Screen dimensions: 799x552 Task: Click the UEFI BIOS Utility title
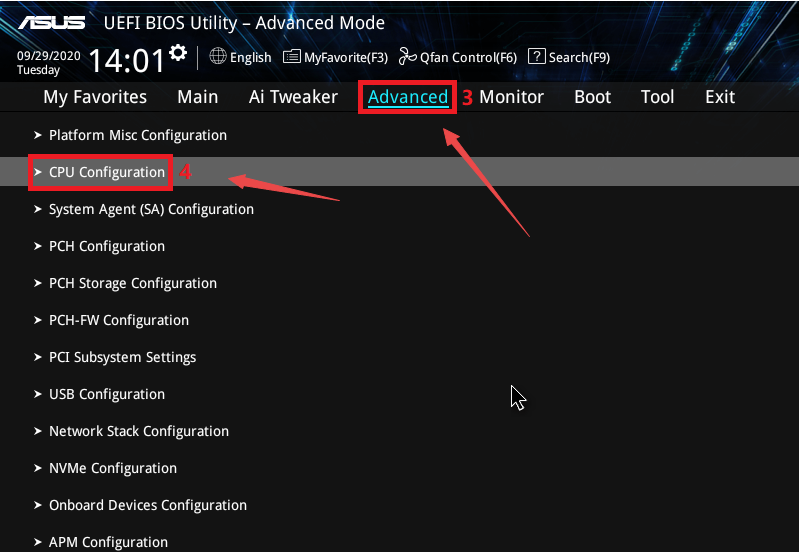[244, 23]
